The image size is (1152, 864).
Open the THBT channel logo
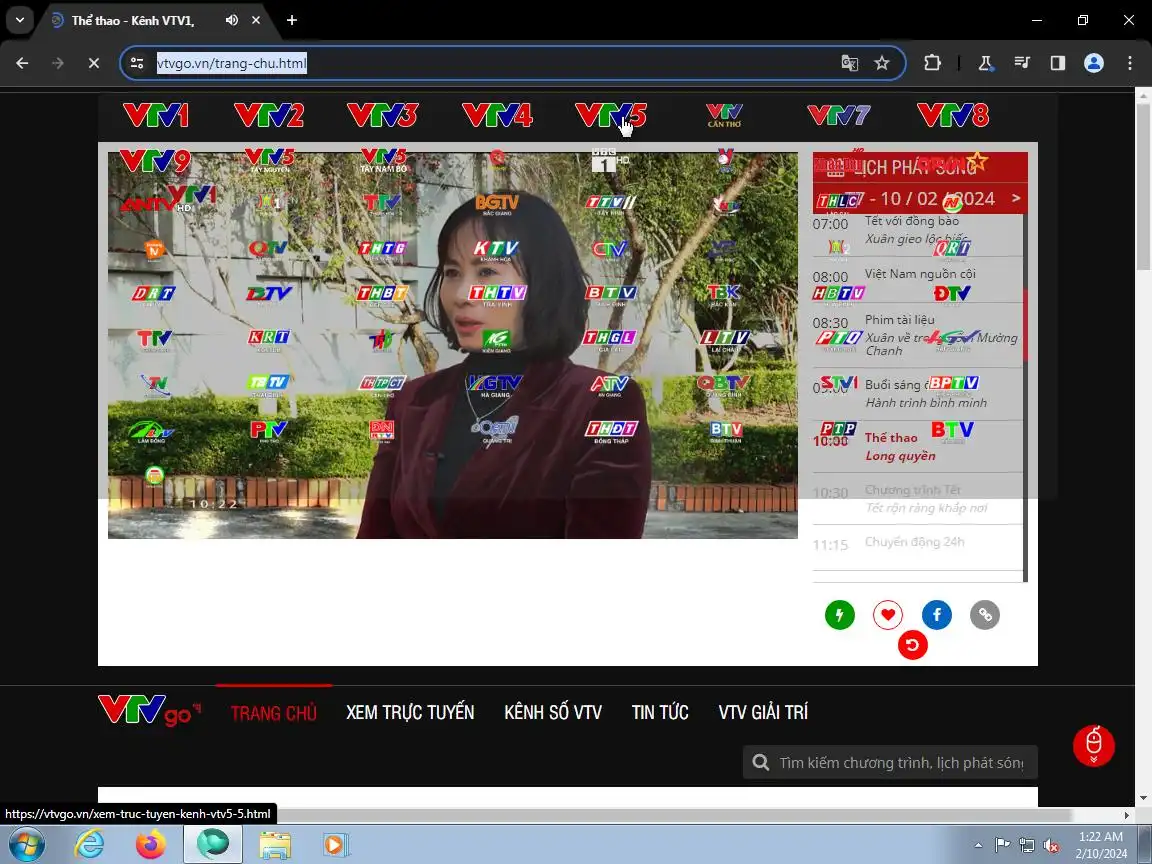pos(383,295)
